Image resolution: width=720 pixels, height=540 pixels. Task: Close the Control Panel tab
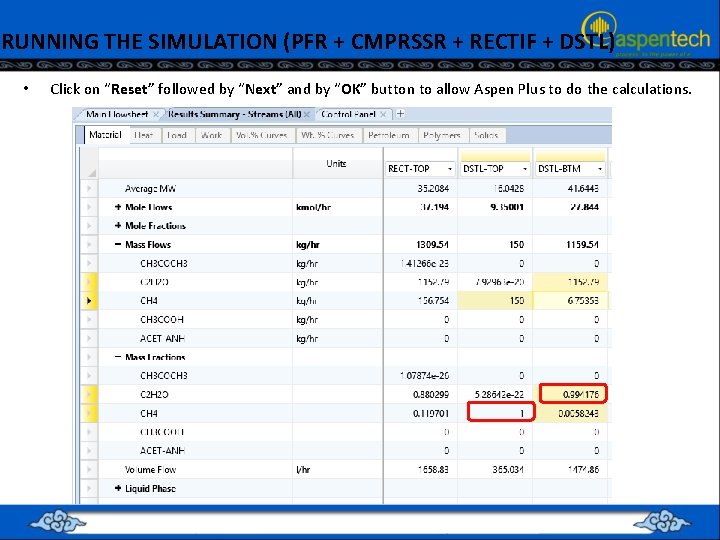point(383,114)
